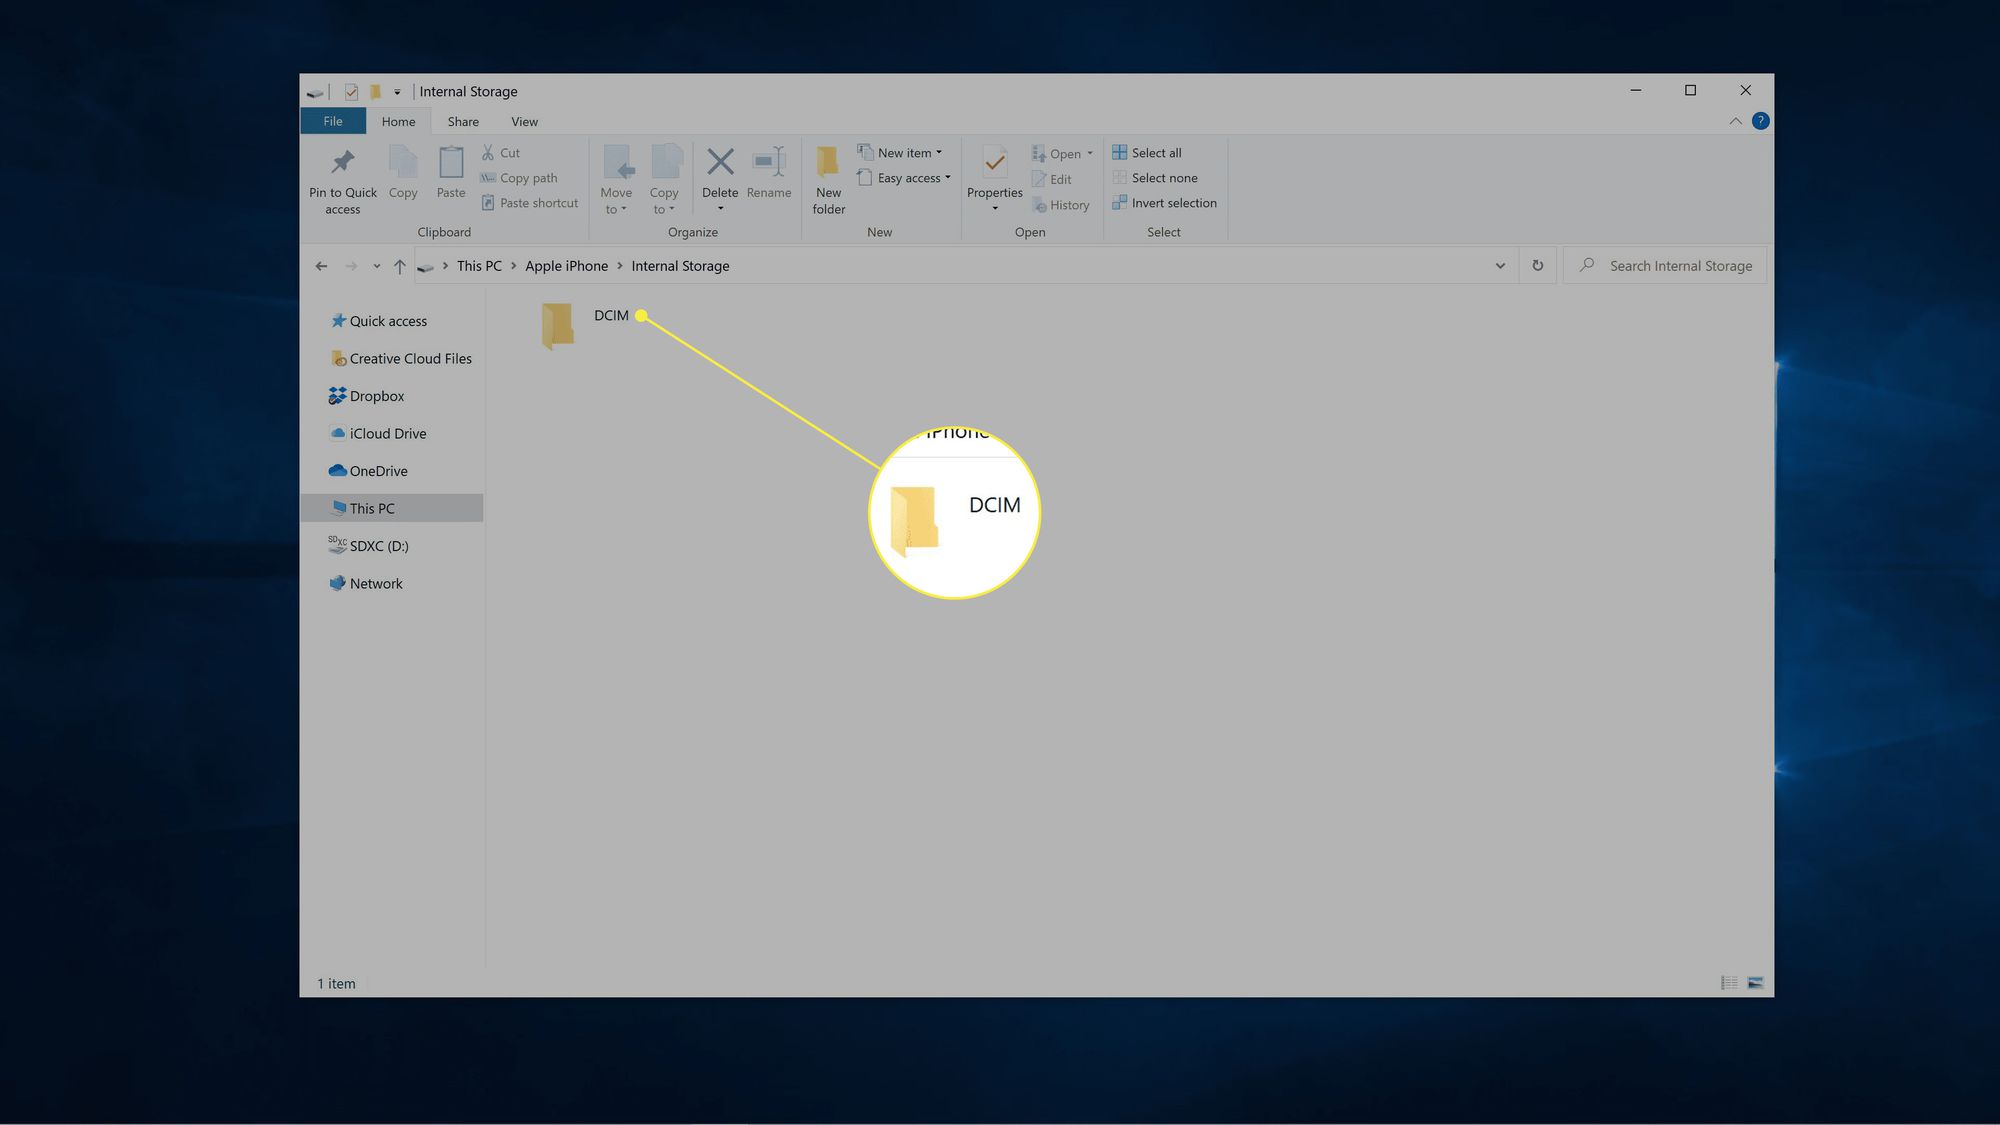Open the View ribbon tab
This screenshot has height=1125, width=2000.
click(x=523, y=122)
